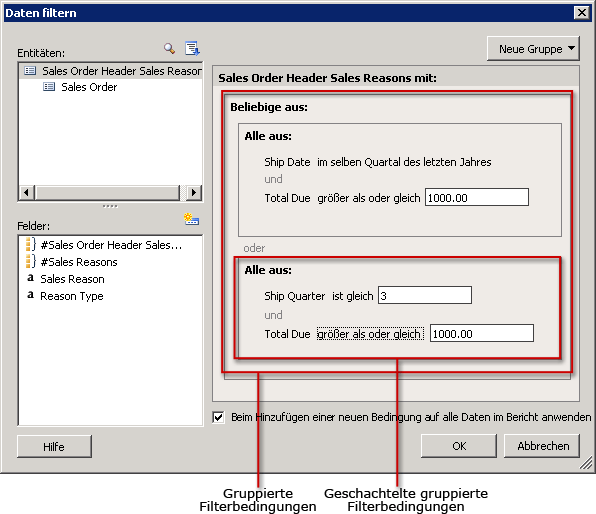The width and height of the screenshot is (596, 514).
Task: Click the focused 'größer als oder gleich' operator
Action: [x=370, y=334]
